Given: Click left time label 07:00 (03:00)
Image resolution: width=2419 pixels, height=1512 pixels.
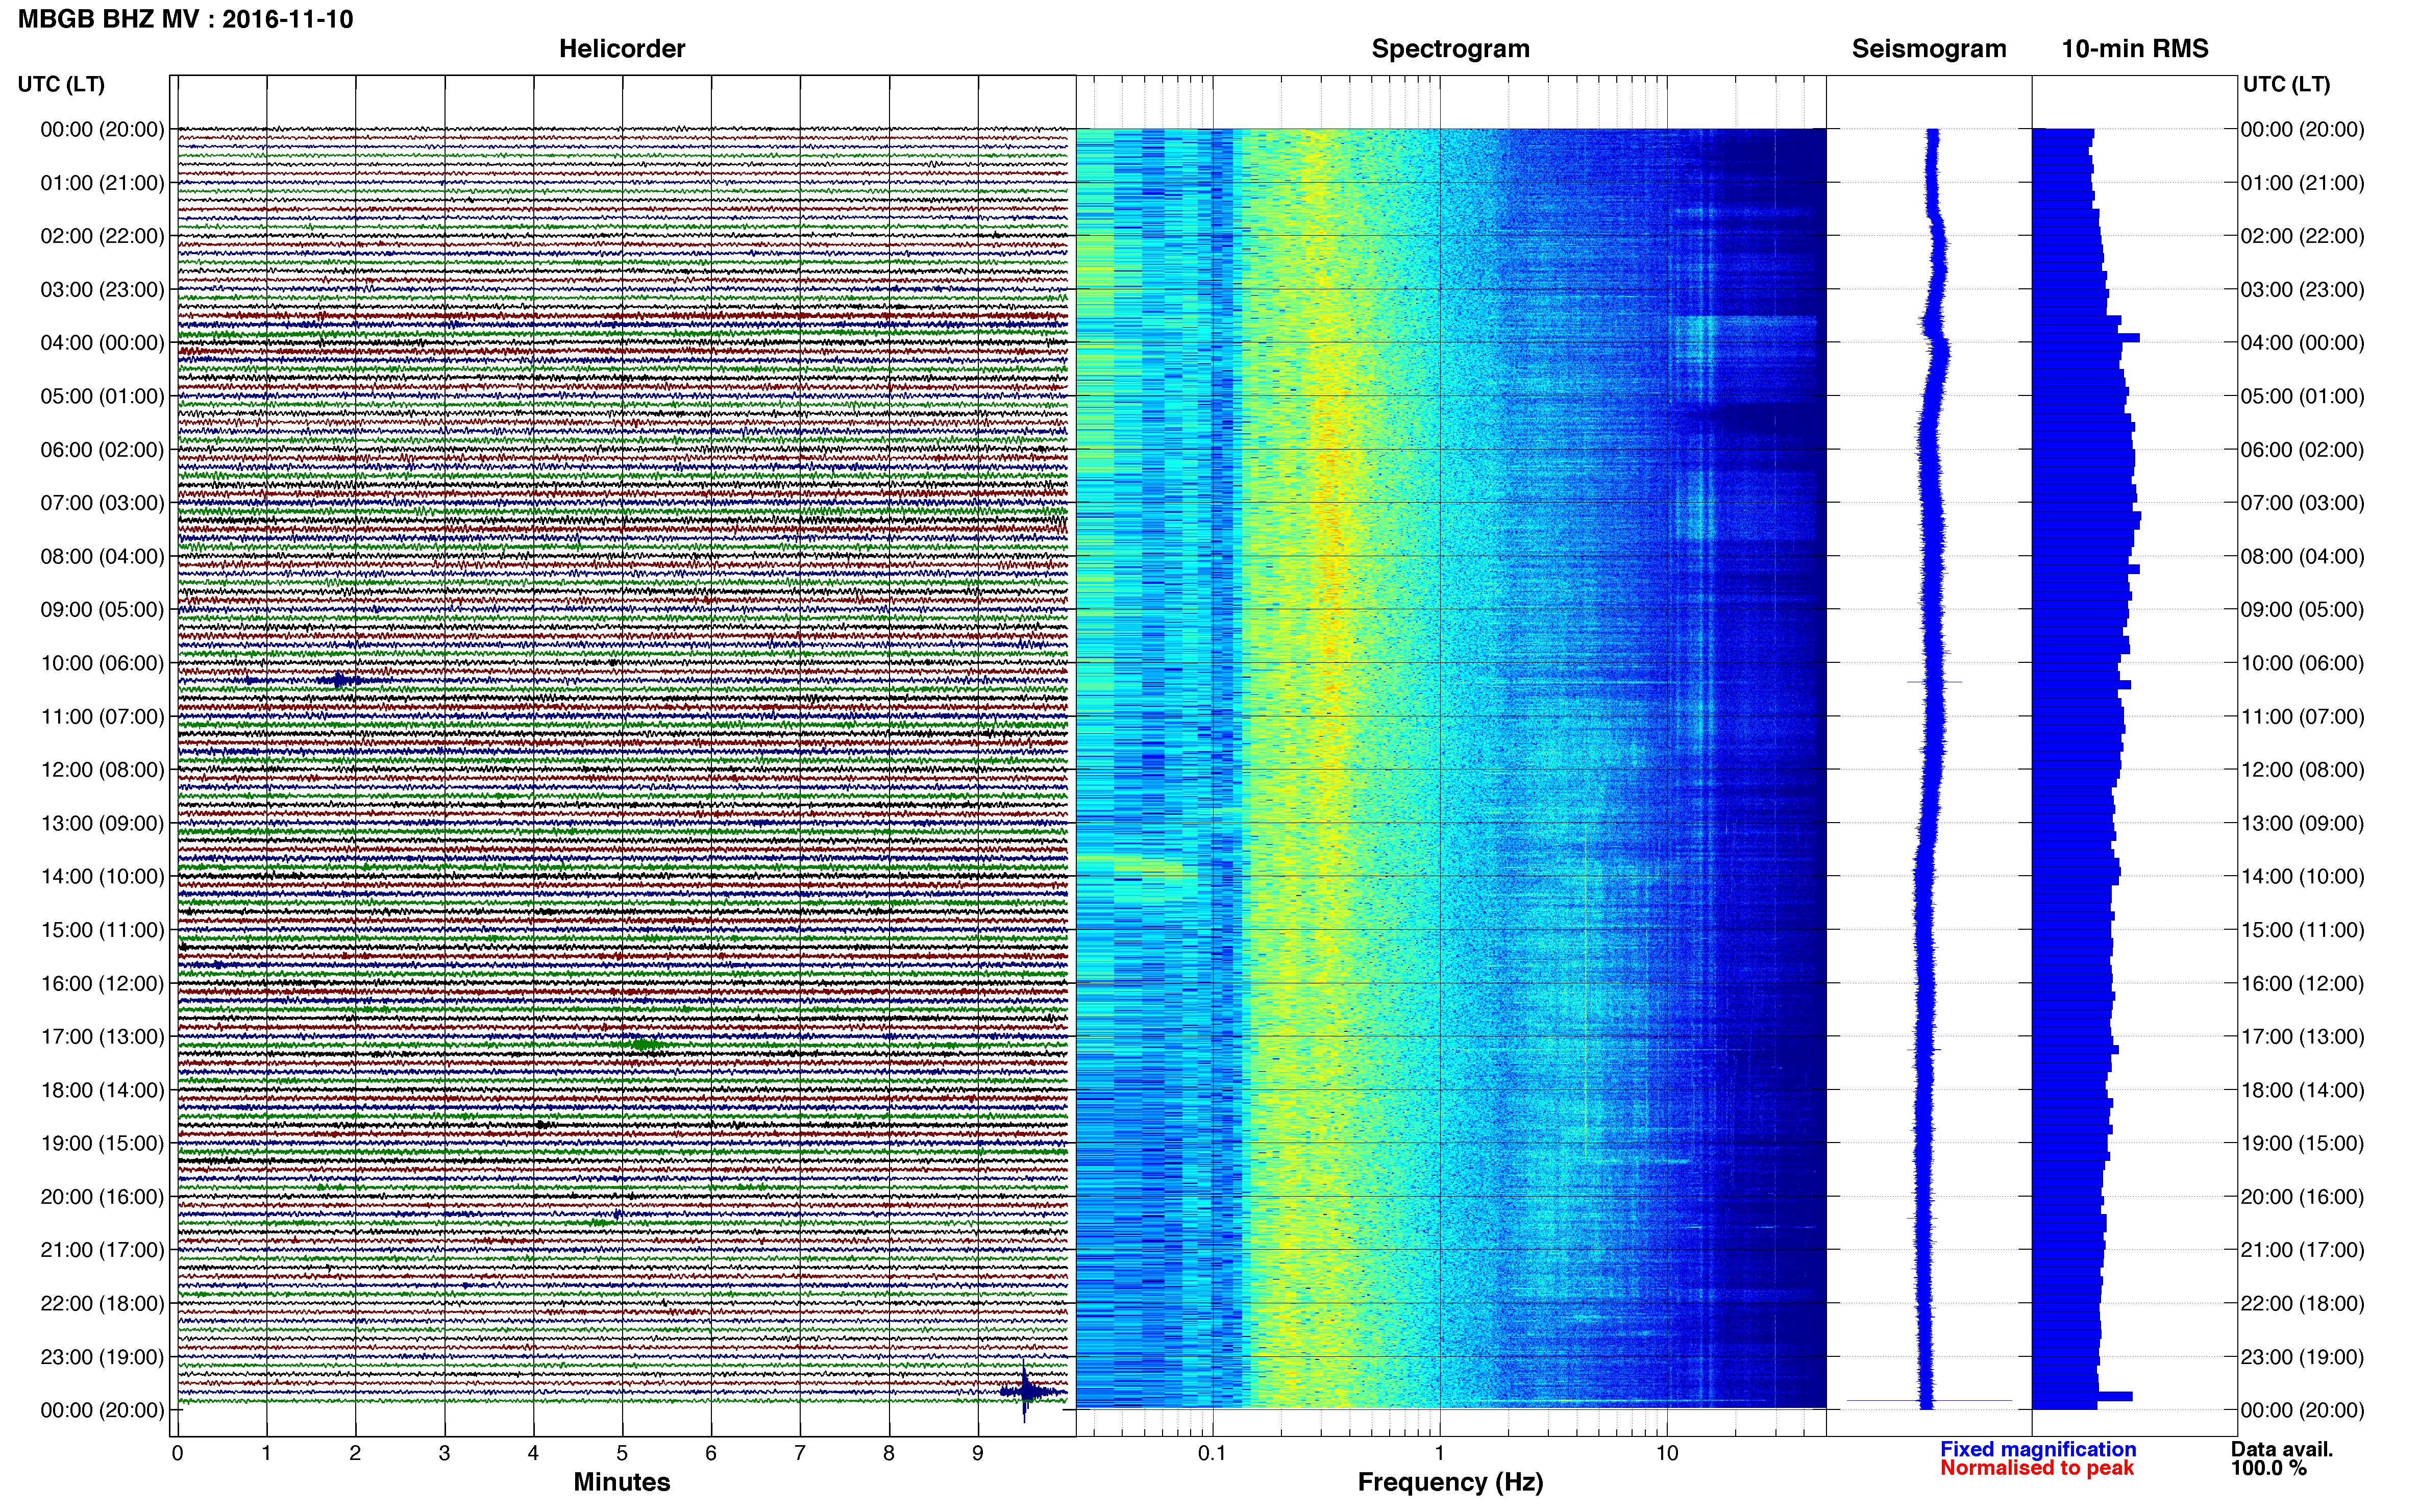Looking at the screenshot, I should pyautogui.click(x=102, y=503).
